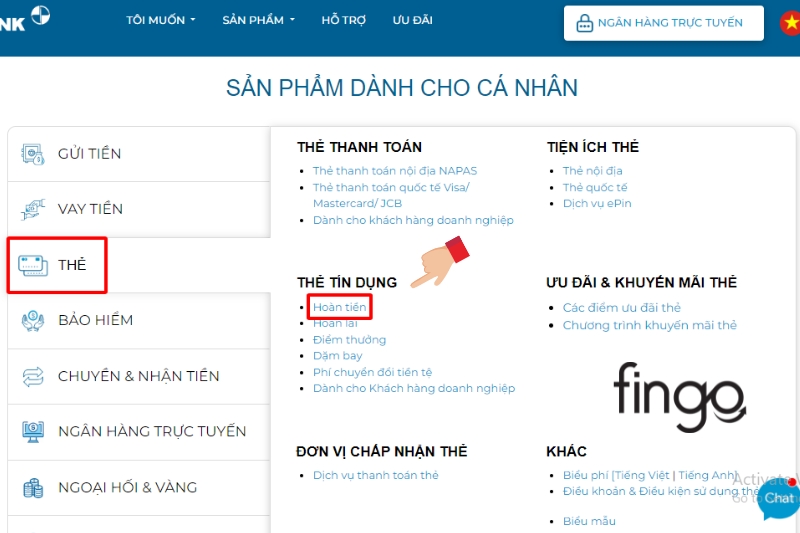Viewport: 800px width, 533px height.
Task: Click the KHÁC heading
Action: pyautogui.click(x=566, y=451)
